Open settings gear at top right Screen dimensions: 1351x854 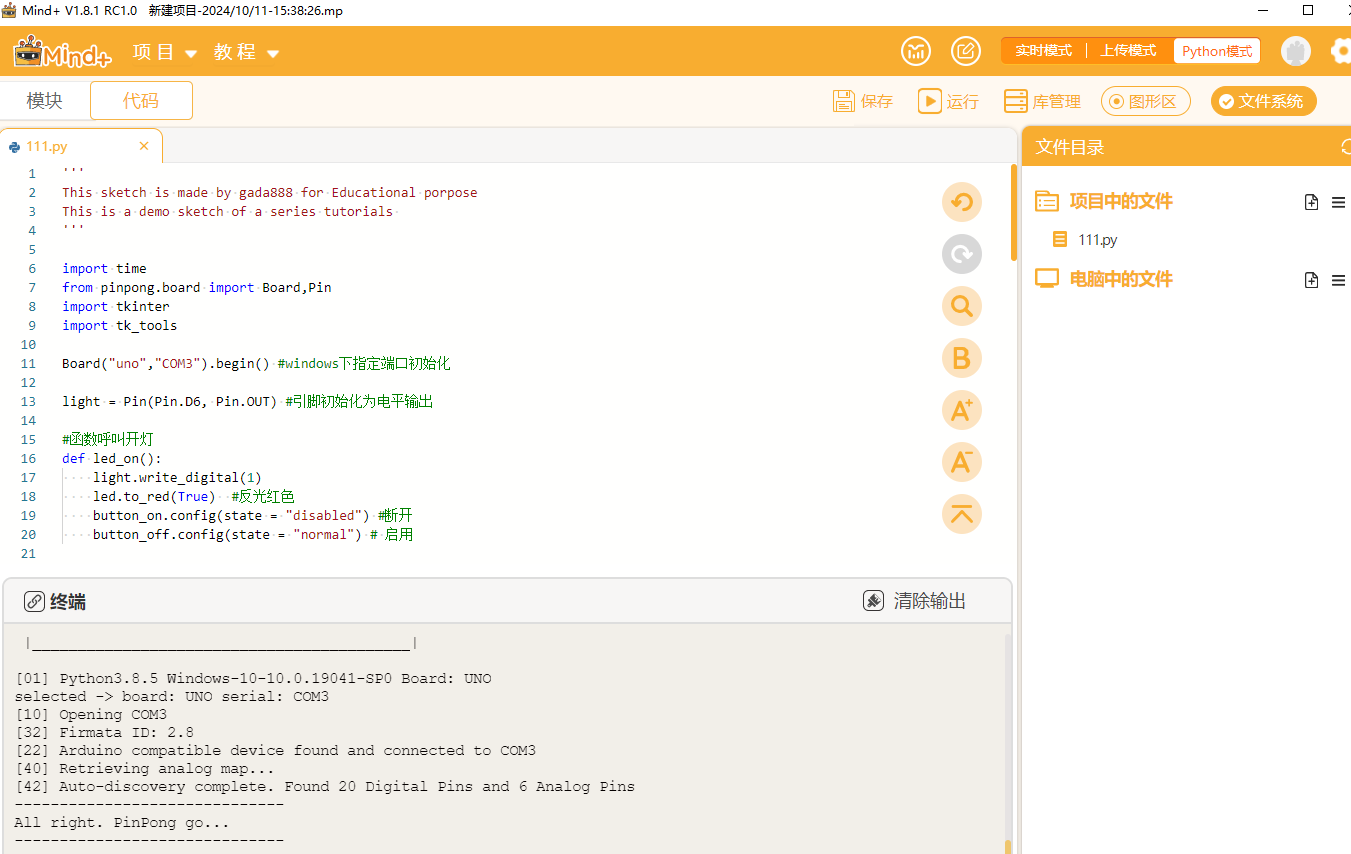[x=1342, y=51]
